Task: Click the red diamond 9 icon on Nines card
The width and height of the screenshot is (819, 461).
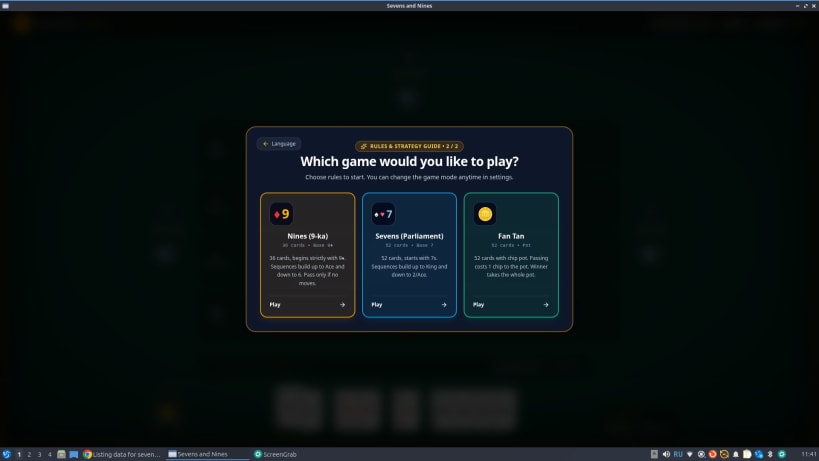Action: pyautogui.click(x=282, y=214)
